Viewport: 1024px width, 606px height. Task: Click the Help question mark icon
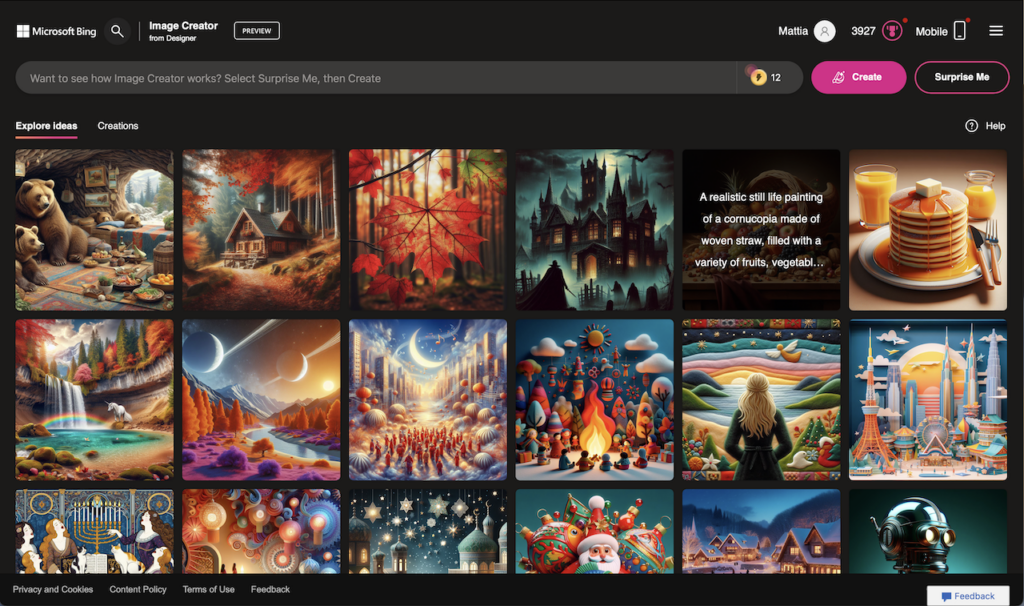tap(971, 126)
